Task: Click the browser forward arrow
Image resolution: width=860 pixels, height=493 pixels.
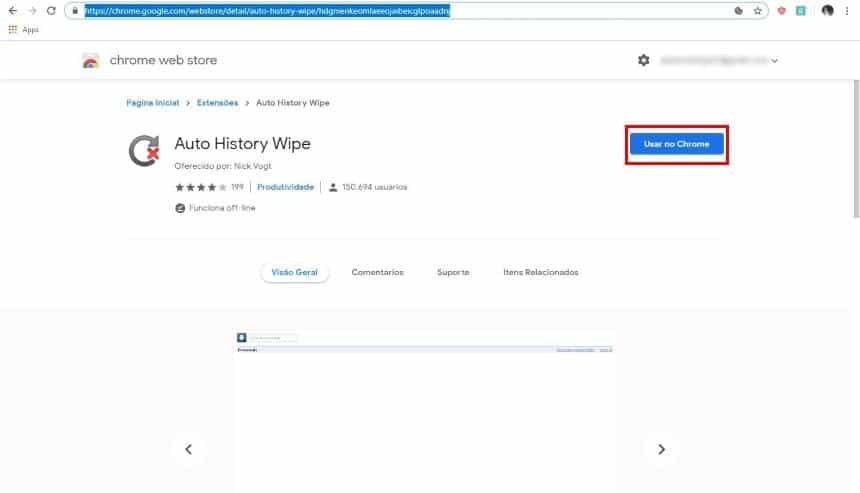Action: click(x=32, y=11)
